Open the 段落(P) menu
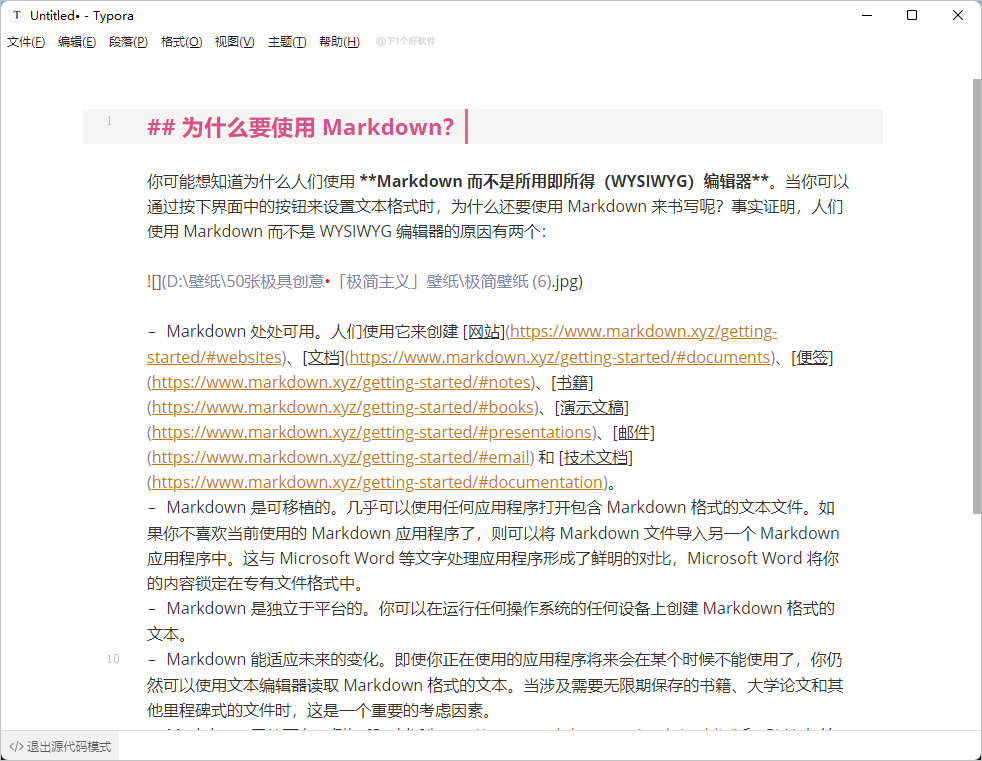Image resolution: width=982 pixels, height=761 pixels. pyautogui.click(x=128, y=42)
